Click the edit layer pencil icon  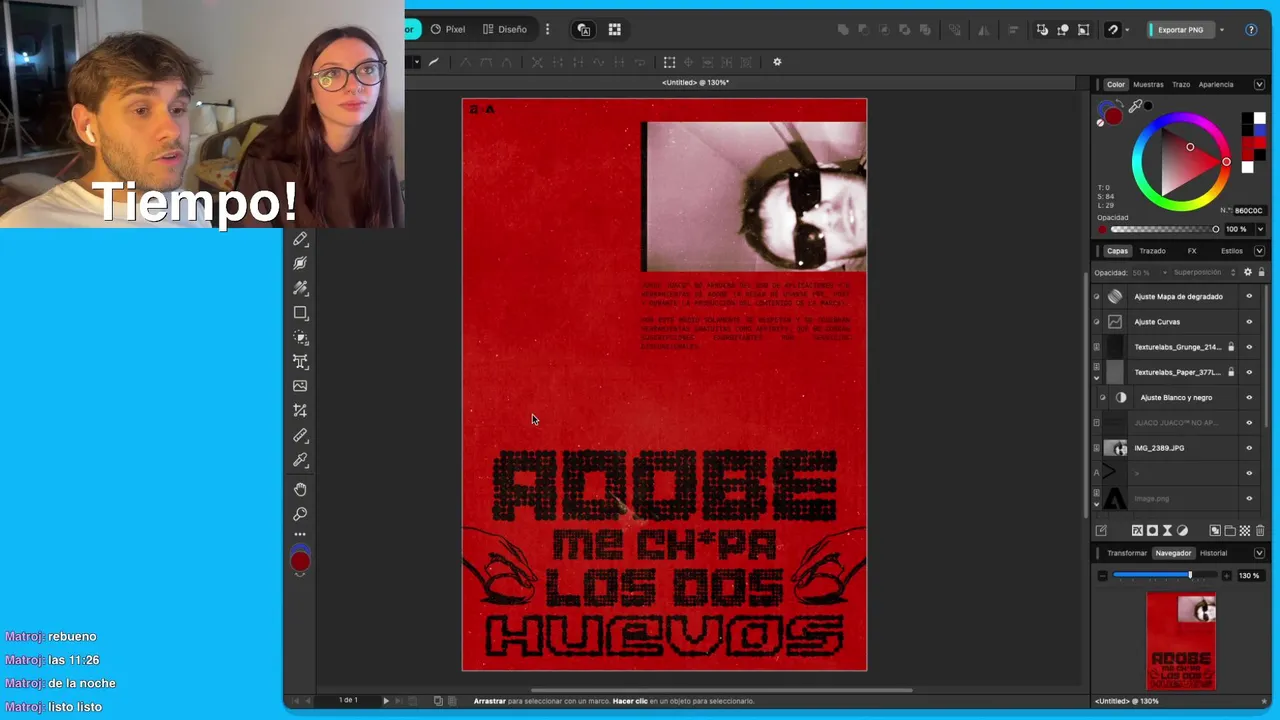click(x=1101, y=531)
